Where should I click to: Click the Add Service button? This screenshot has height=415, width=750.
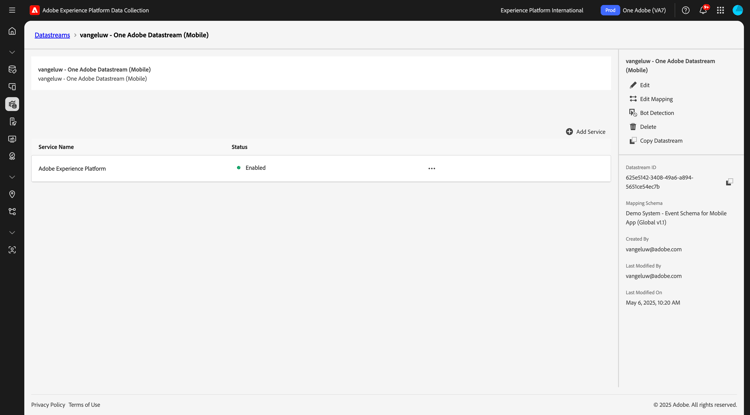tap(585, 131)
